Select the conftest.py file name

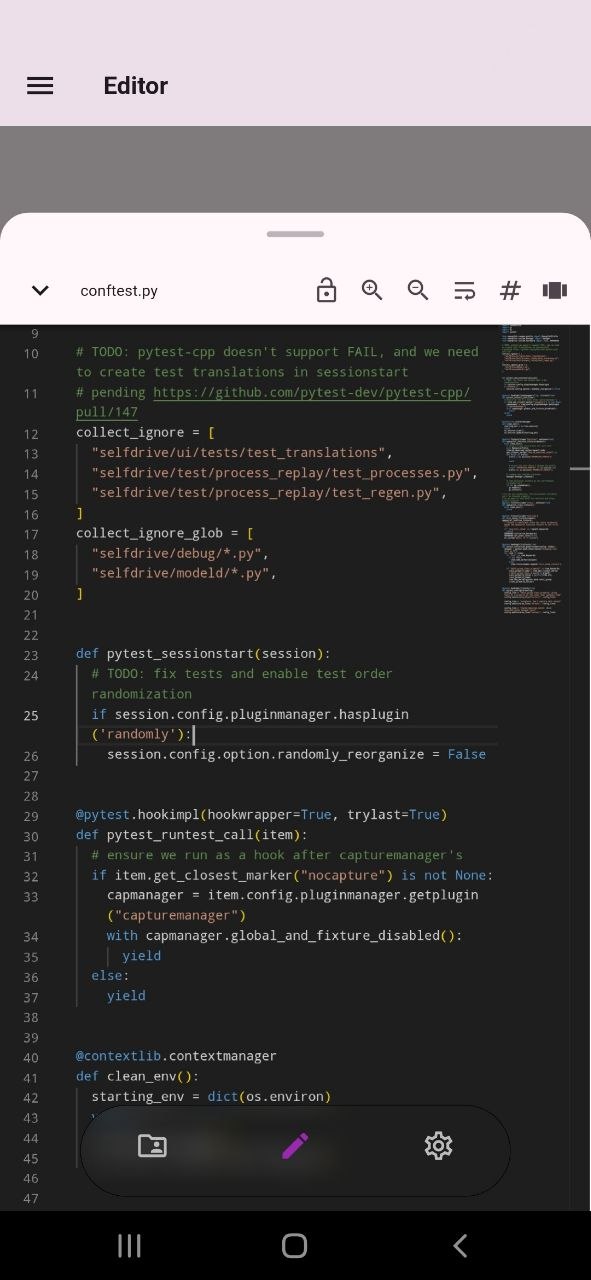point(119,291)
